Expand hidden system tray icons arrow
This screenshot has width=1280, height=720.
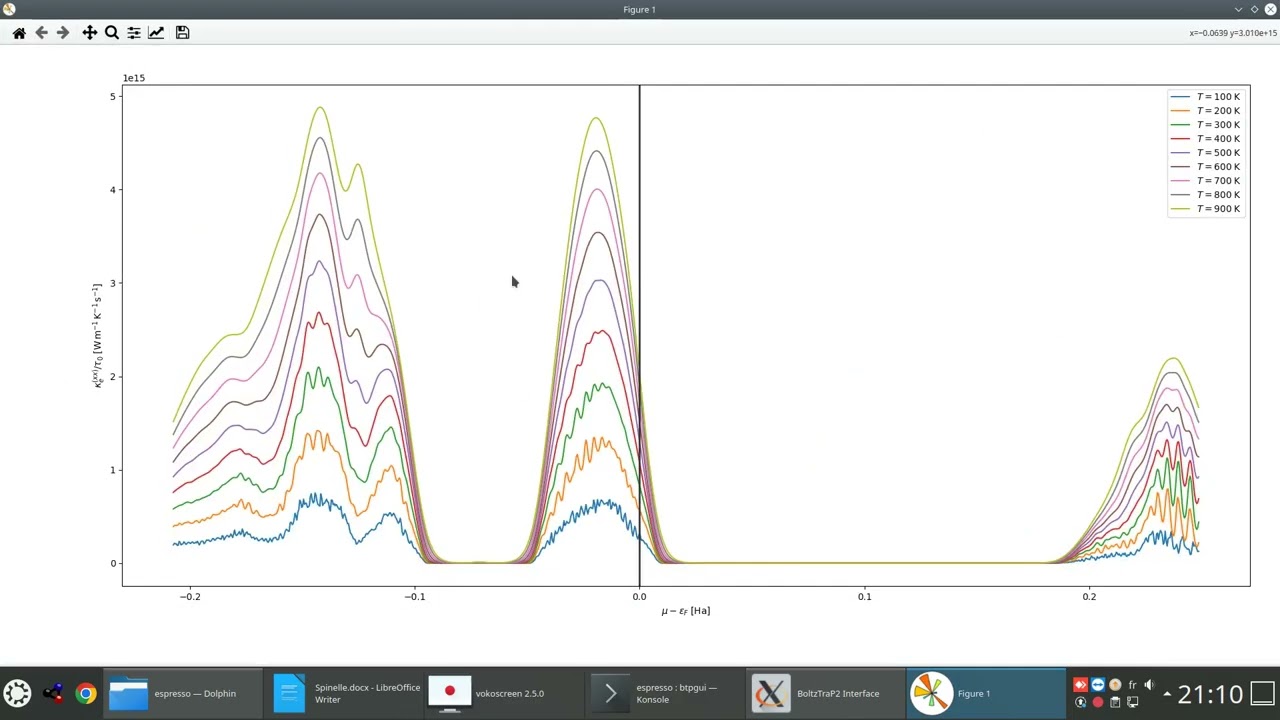point(1167,694)
